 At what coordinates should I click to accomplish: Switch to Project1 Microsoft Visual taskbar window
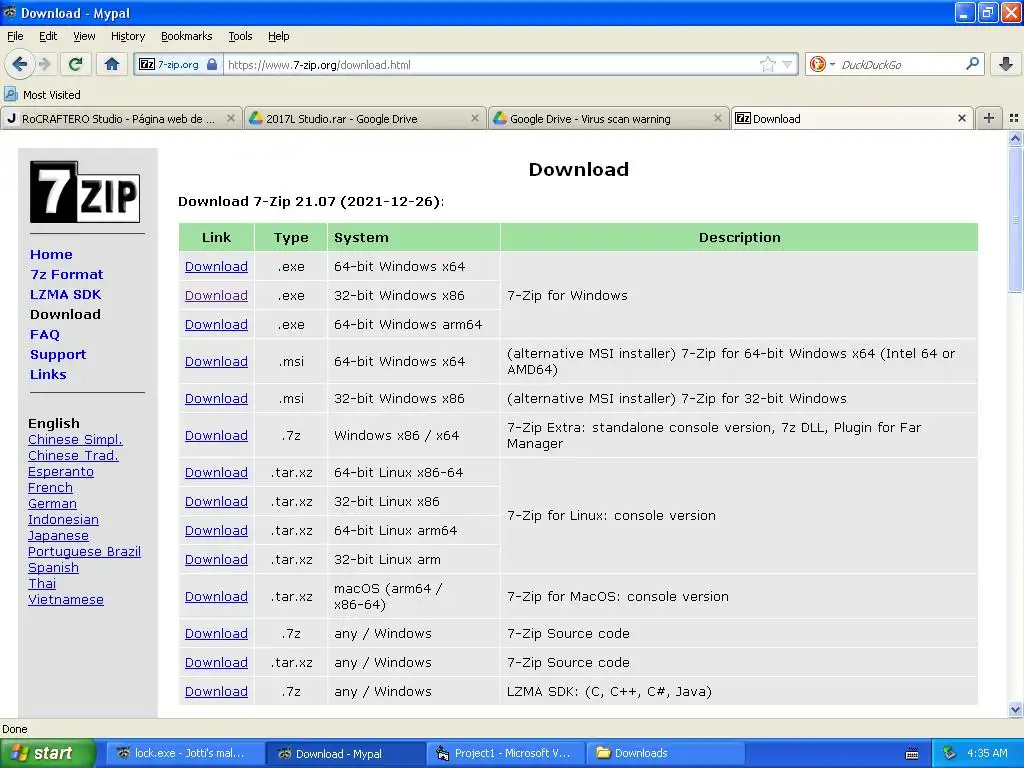coord(505,754)
